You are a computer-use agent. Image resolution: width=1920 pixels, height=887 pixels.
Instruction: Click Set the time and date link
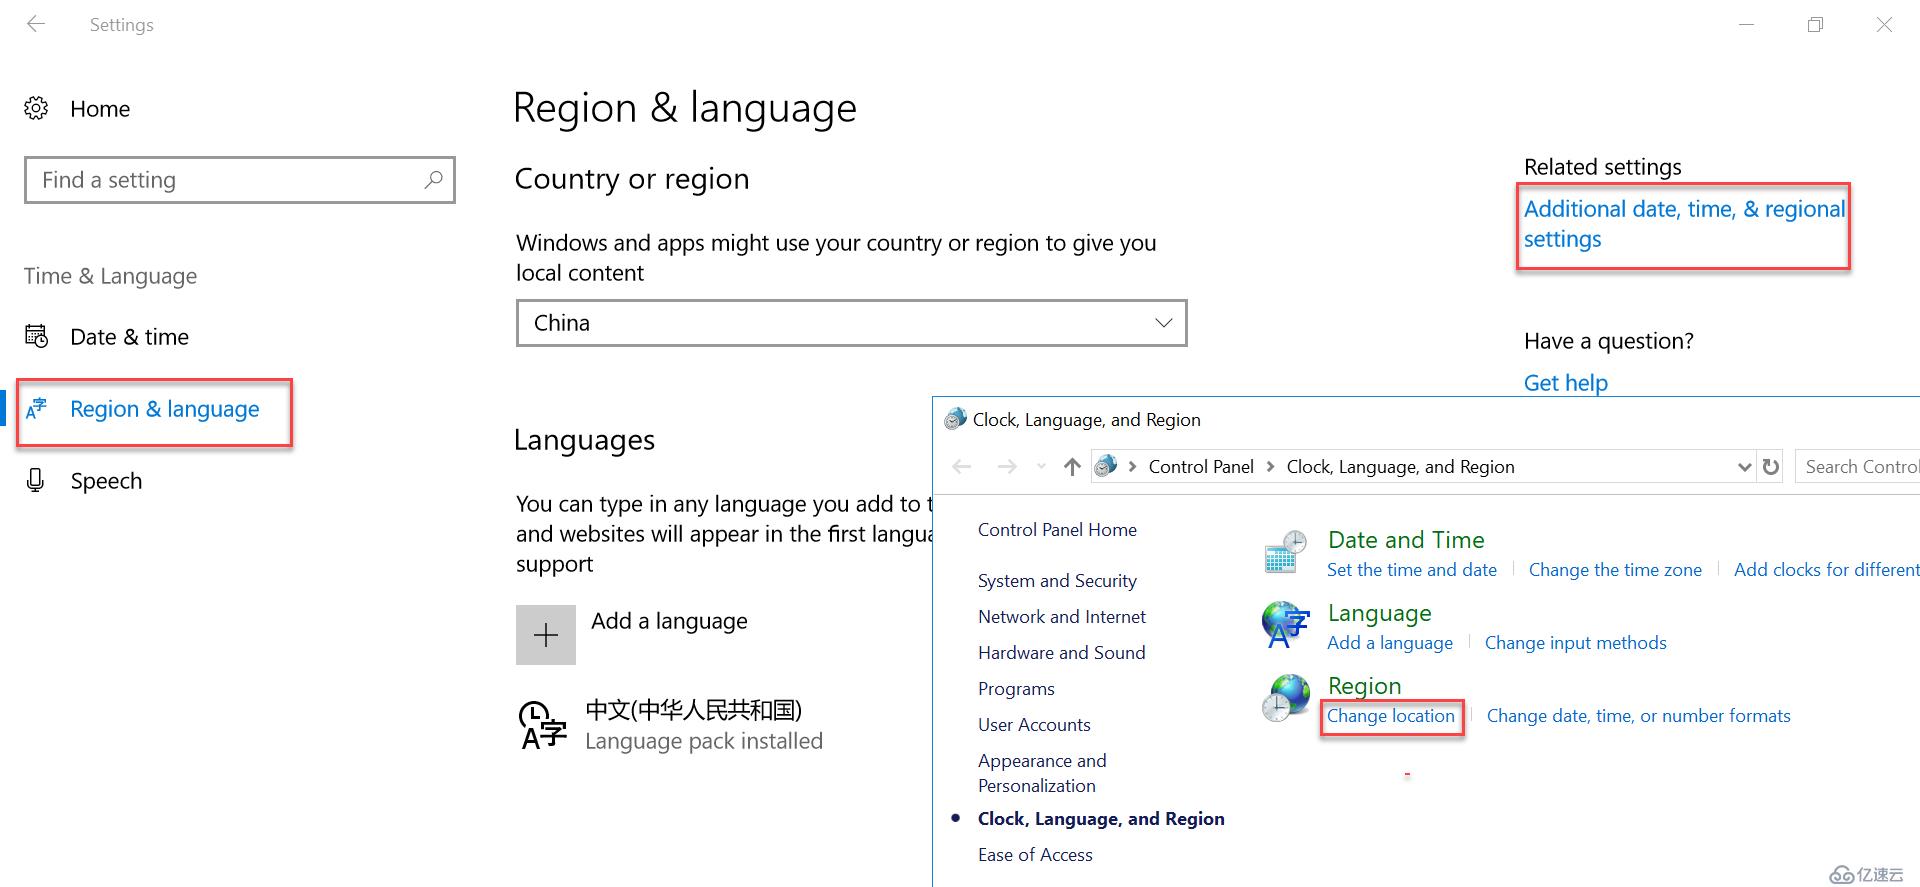[x=1412, y=570]
